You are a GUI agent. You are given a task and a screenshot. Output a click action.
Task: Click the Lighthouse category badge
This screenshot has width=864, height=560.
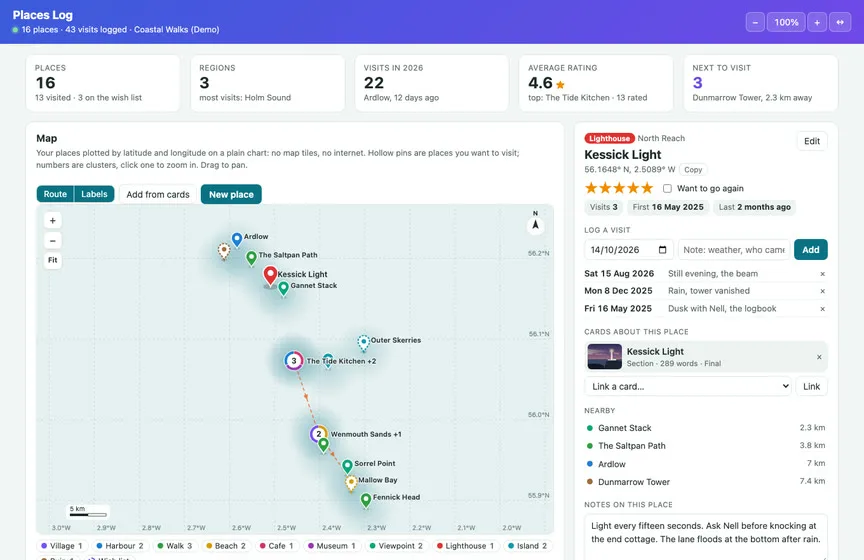pos(609,138)
